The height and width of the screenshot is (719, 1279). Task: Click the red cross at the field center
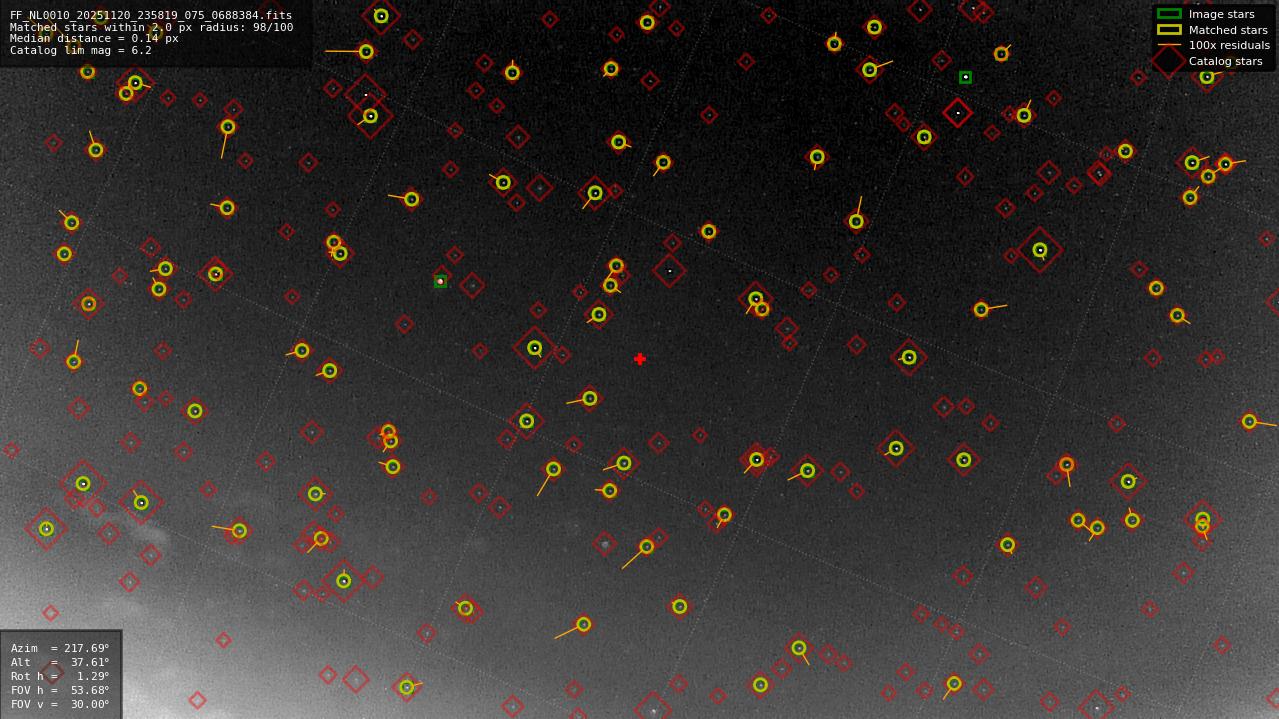click(640, 359)
